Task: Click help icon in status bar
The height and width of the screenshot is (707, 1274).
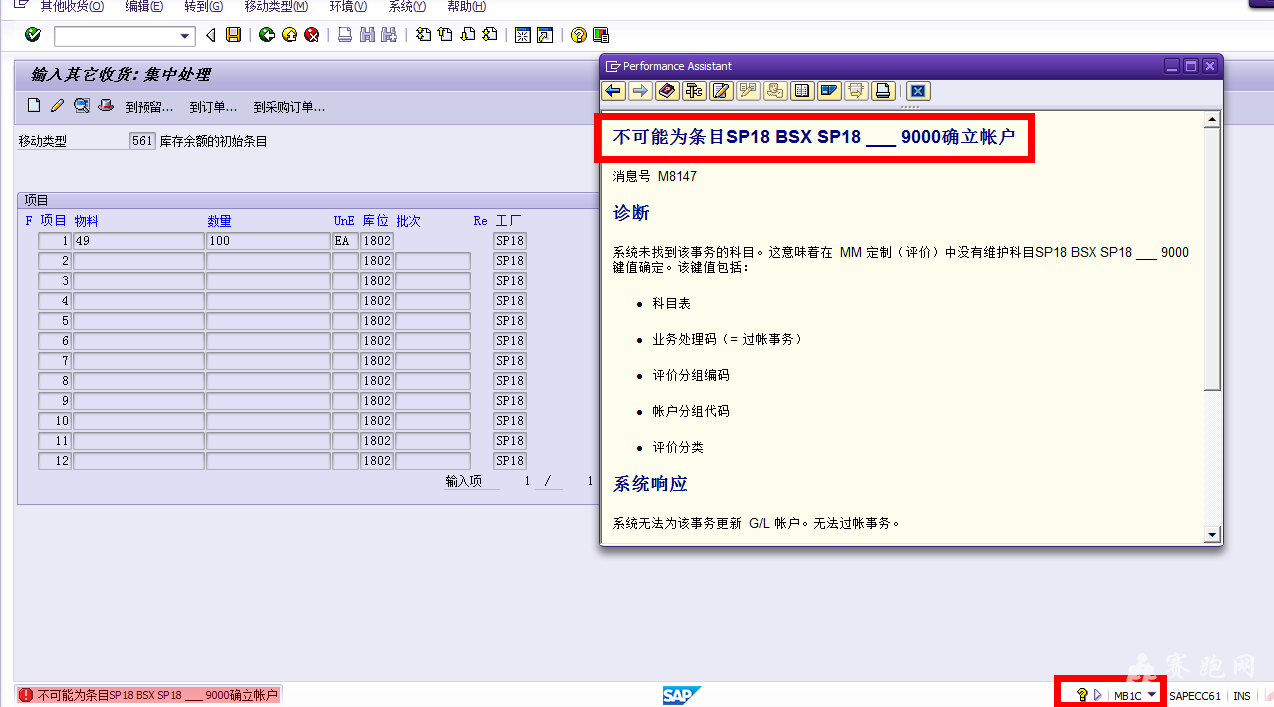Action: pos(1081,695)
